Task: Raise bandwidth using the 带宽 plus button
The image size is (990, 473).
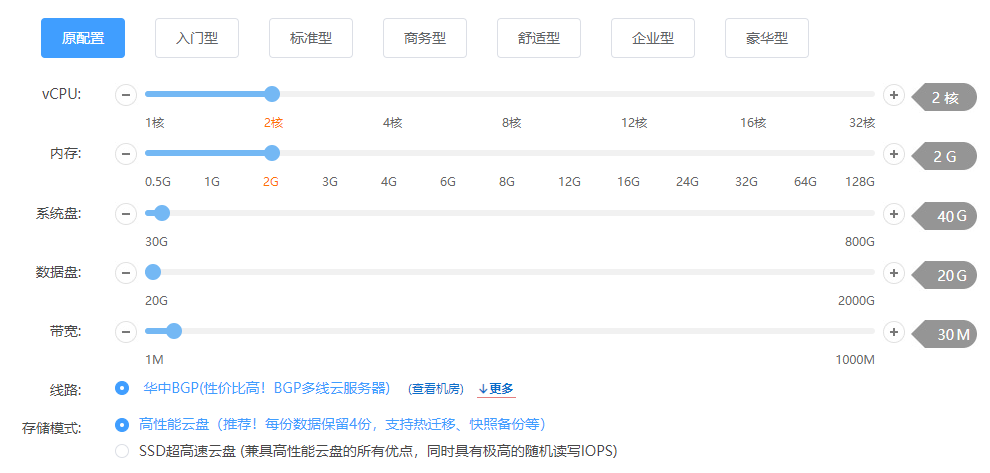Action: point(894,331)
